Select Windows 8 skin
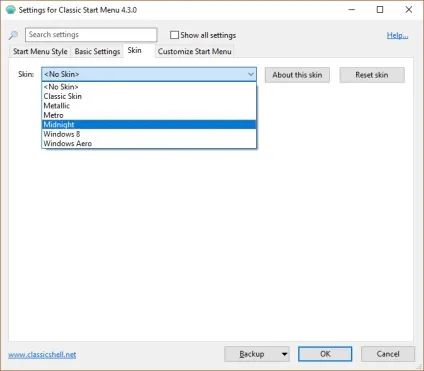The image size is (424, 371). coord(149,134)
